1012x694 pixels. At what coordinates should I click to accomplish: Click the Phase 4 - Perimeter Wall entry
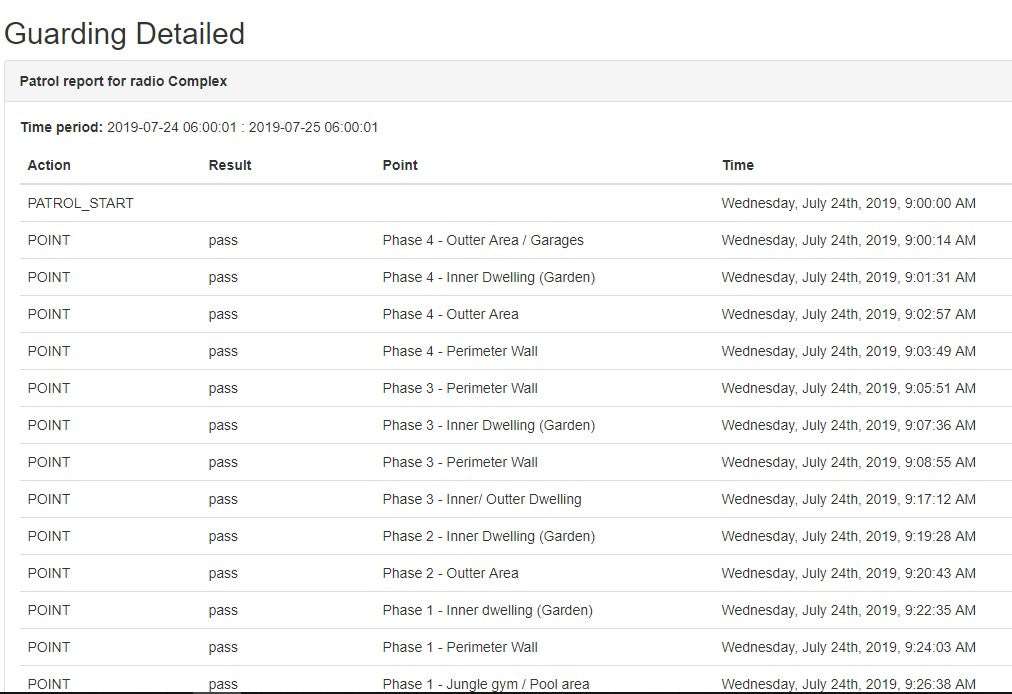coord(460,351)
